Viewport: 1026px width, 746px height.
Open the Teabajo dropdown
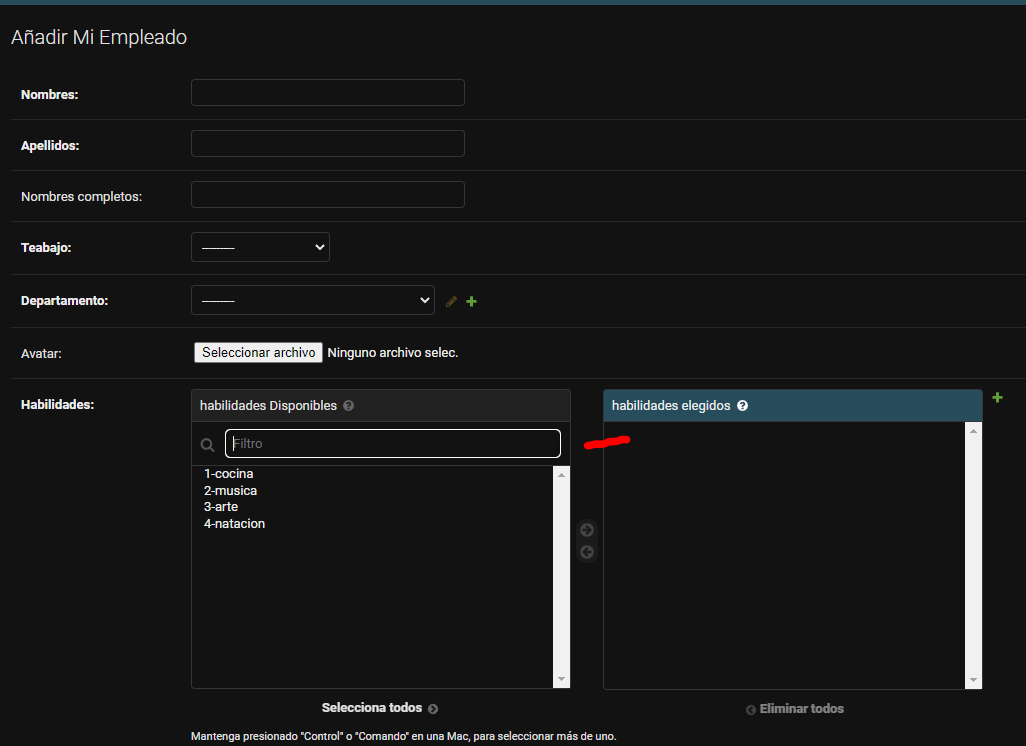(260, 247)
